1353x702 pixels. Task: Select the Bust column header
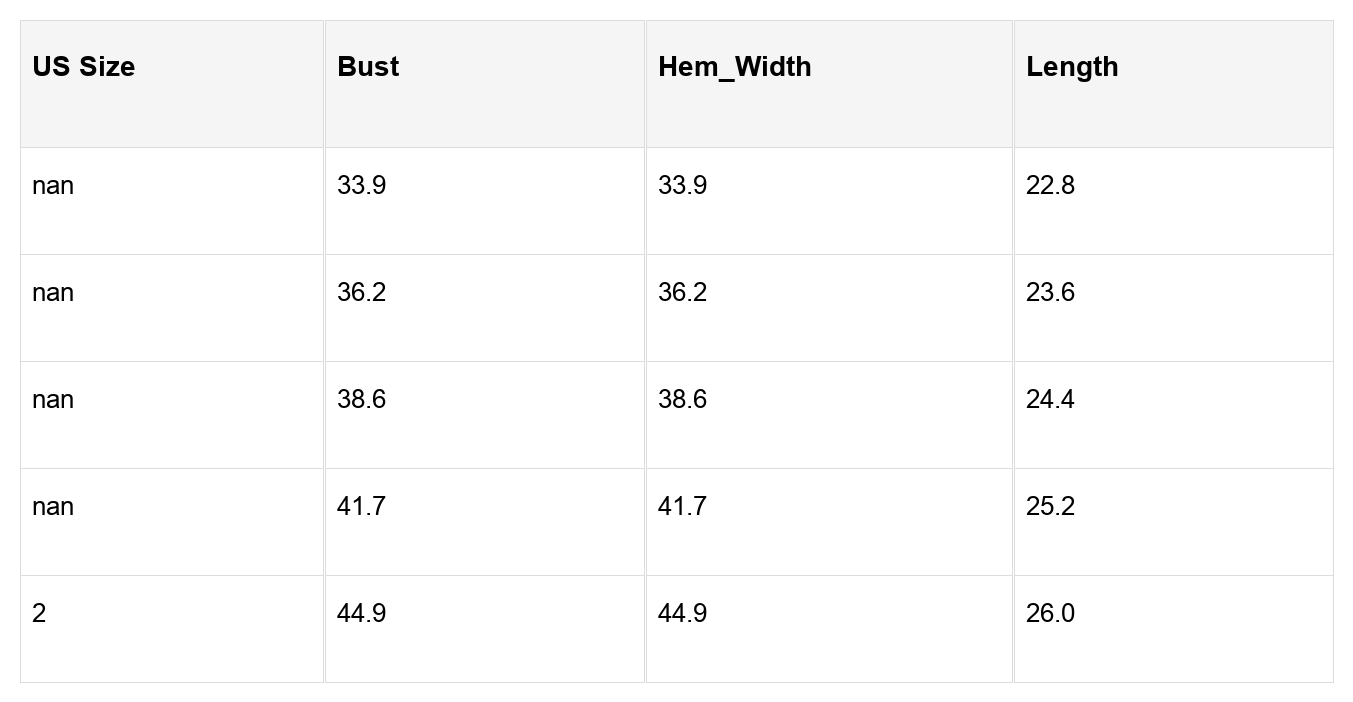click(x=485, y=84)
